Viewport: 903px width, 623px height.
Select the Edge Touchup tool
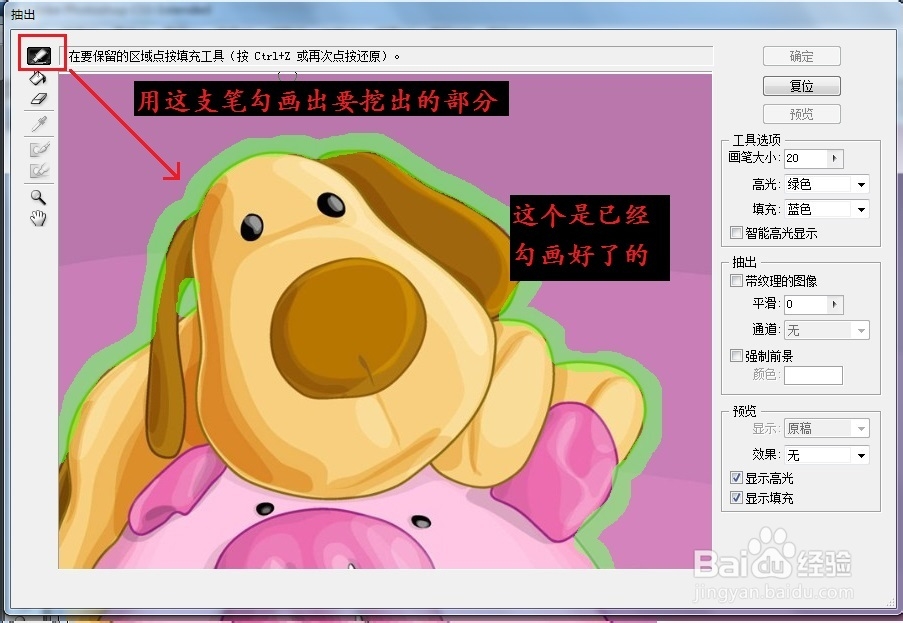(39, 170)
